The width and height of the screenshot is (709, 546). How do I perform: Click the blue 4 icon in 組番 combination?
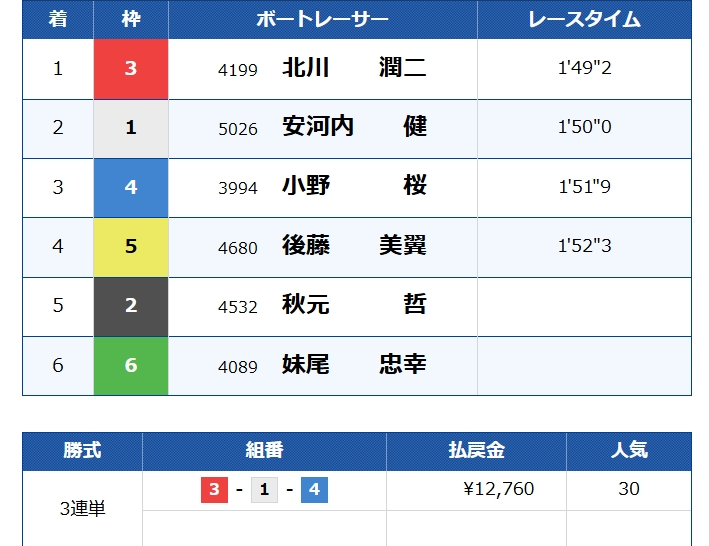click(x=314, y=490)
